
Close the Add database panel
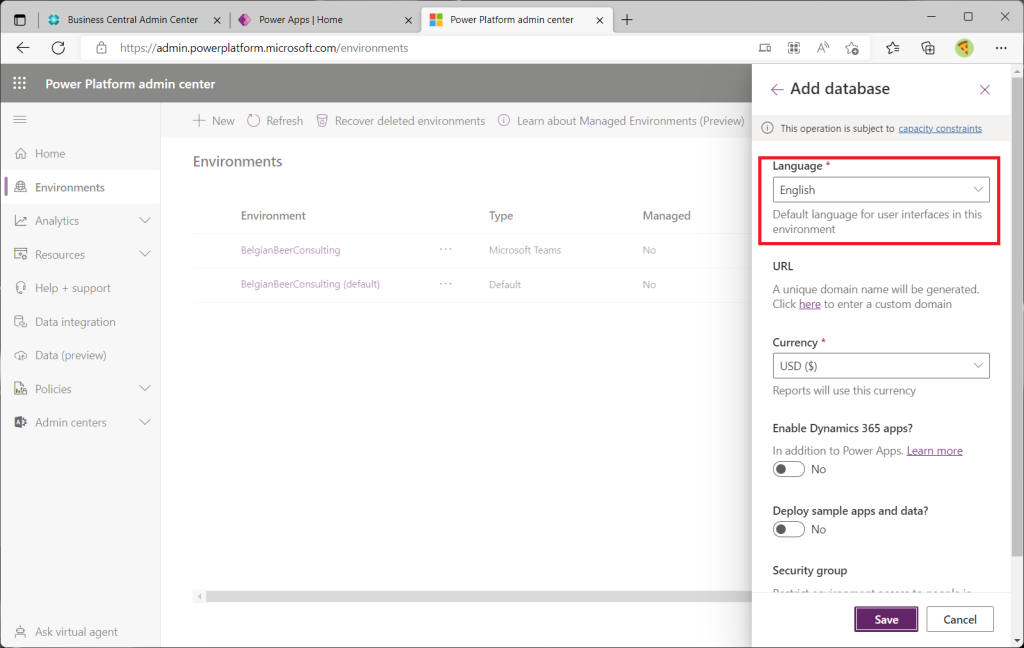[985, 89]
